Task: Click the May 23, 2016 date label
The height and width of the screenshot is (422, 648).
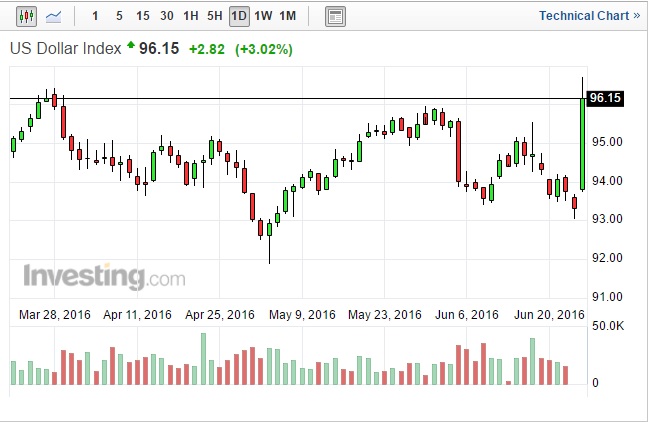Action: [x=385, y=315]
